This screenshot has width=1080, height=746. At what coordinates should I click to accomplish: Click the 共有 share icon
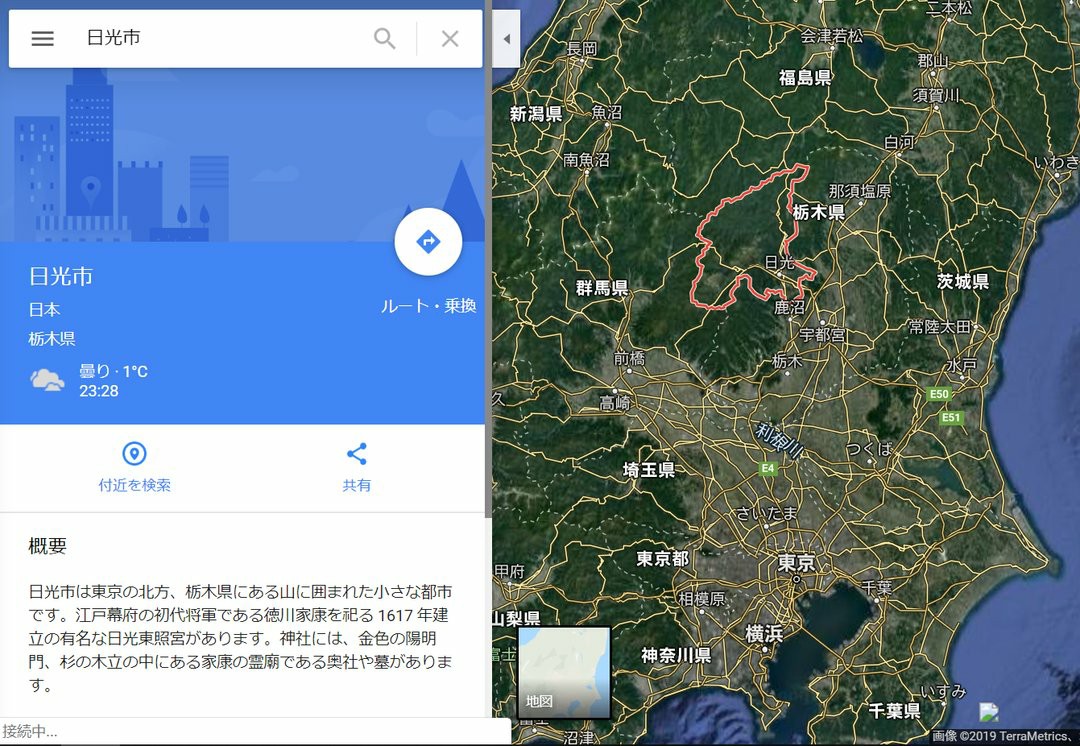(356, 454)
